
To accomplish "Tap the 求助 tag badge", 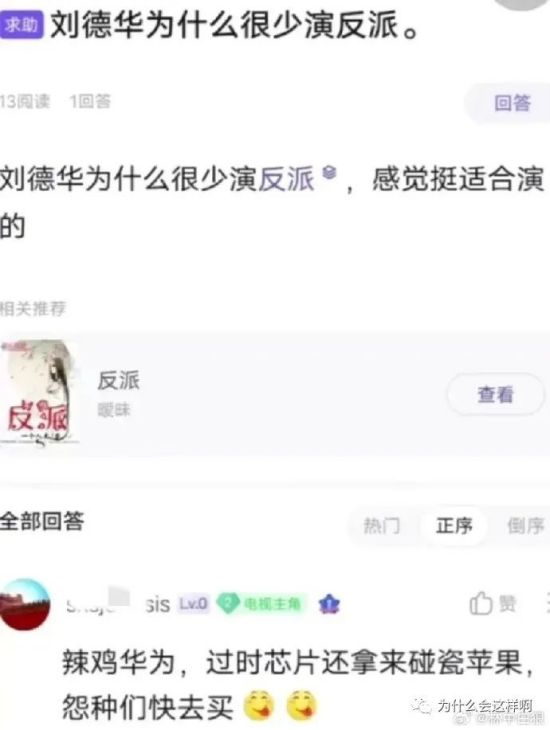I will tap(21, 25).
